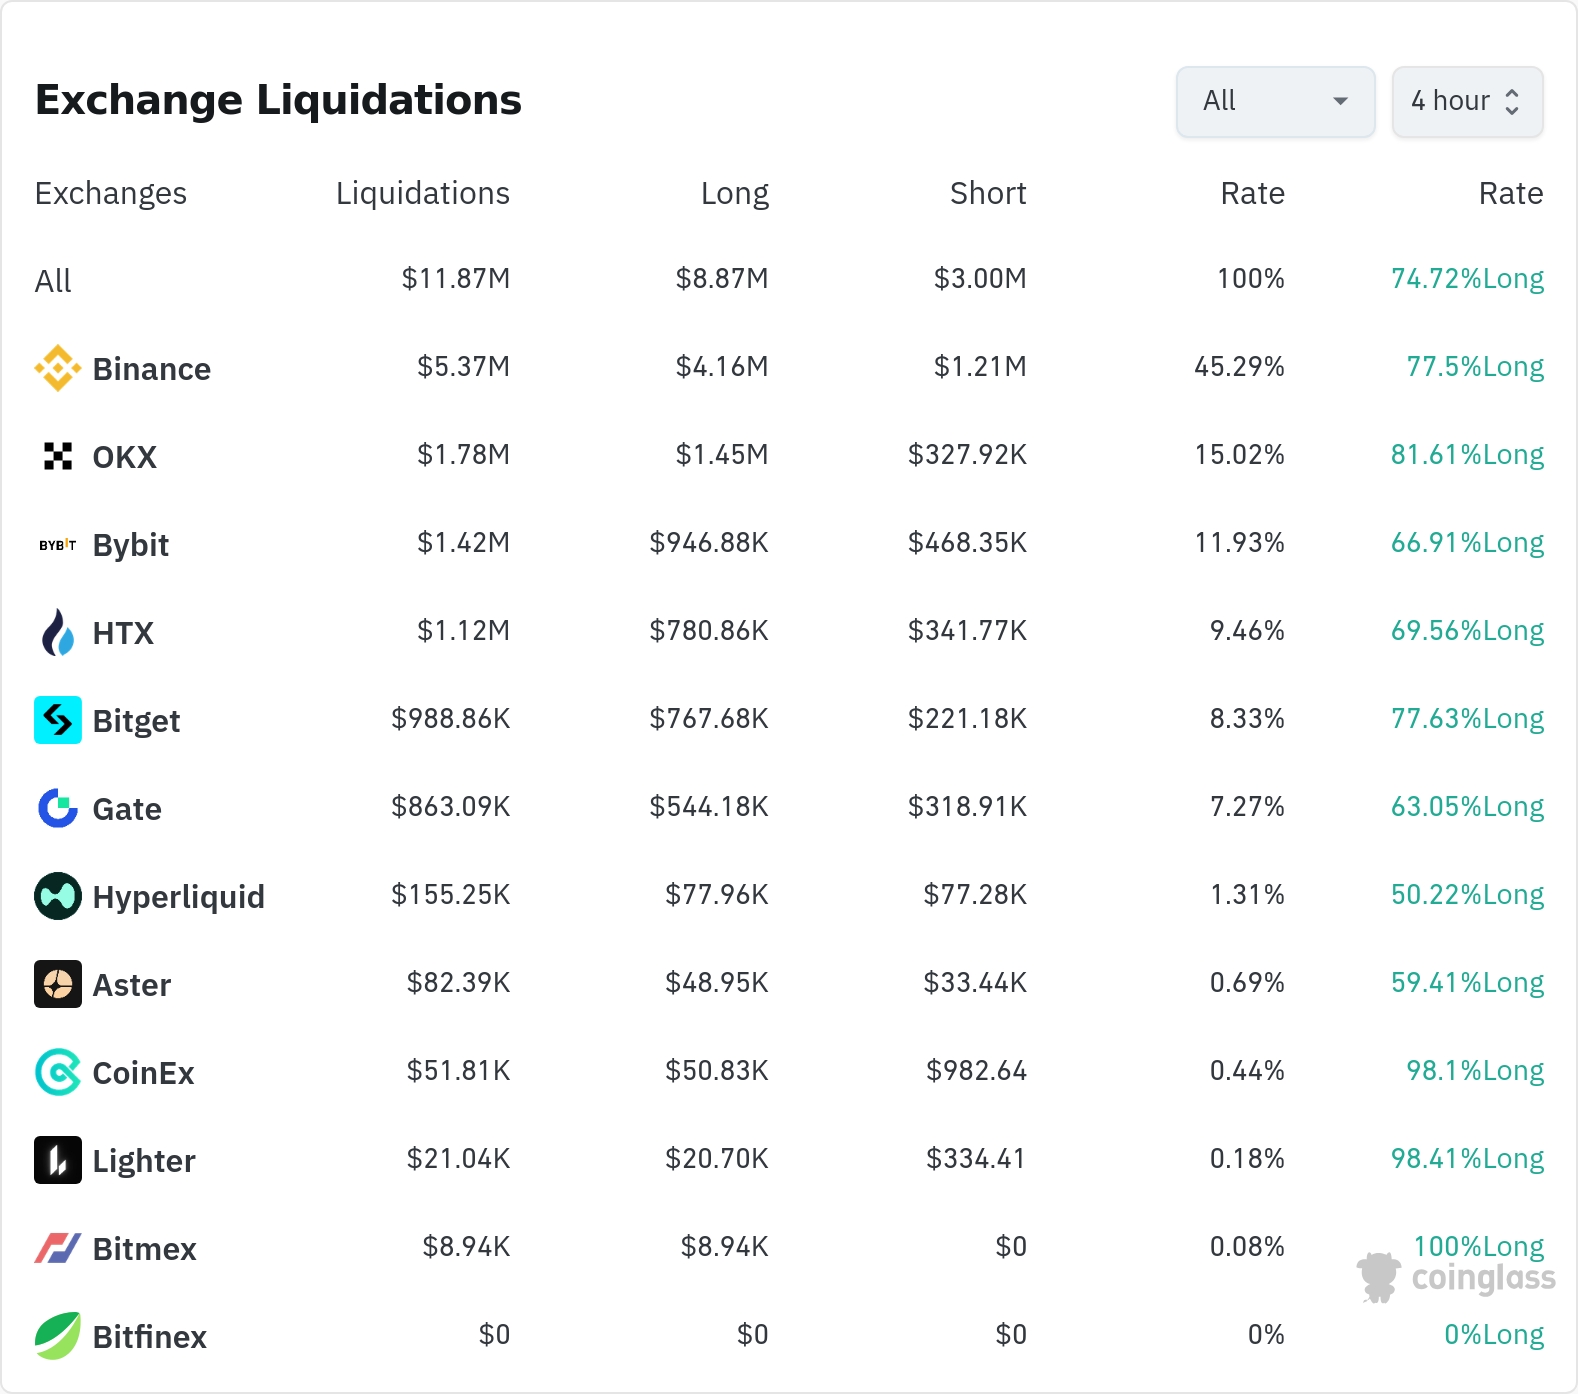Click the HTX flame logo icon

pyautogui.click(x=58, y=632)
